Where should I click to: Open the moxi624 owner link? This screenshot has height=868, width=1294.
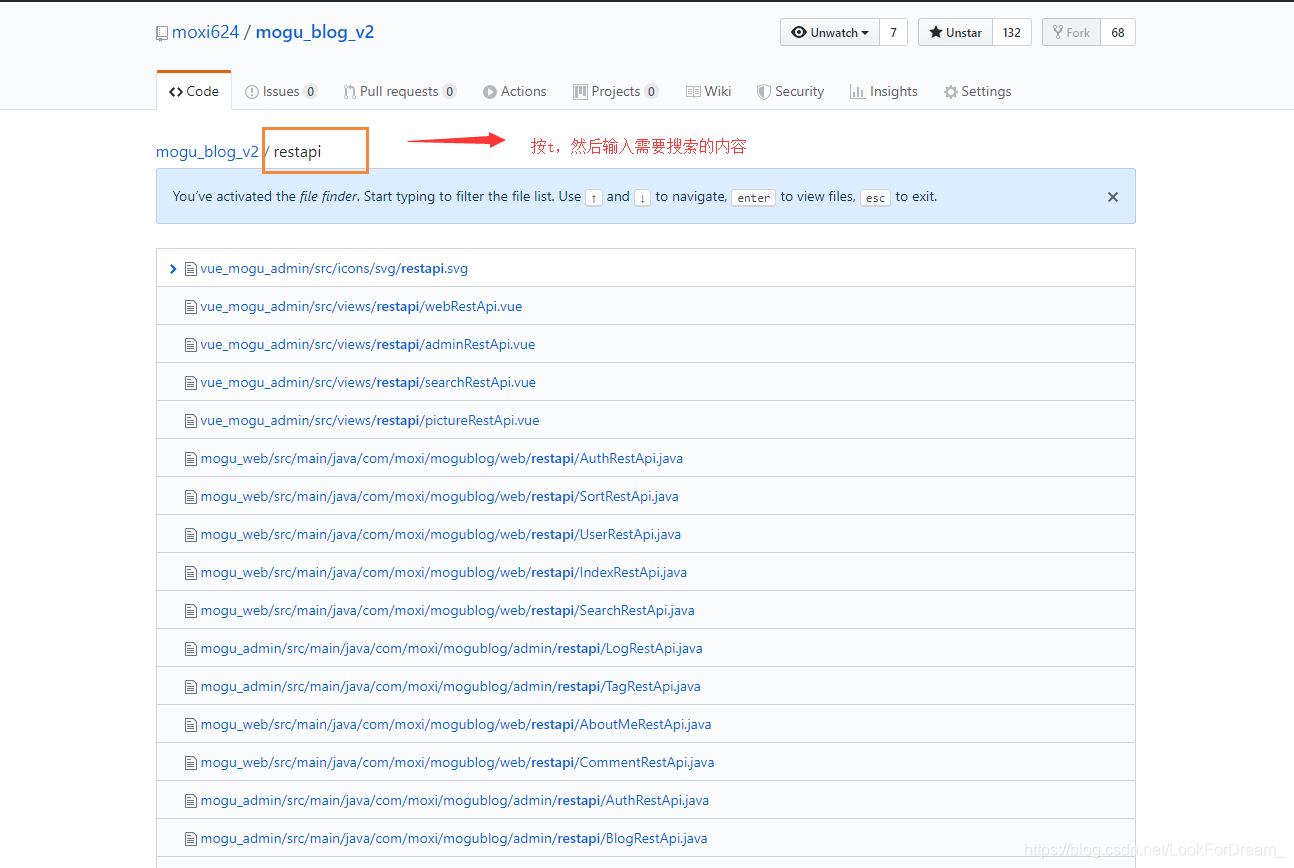point(206,32)
